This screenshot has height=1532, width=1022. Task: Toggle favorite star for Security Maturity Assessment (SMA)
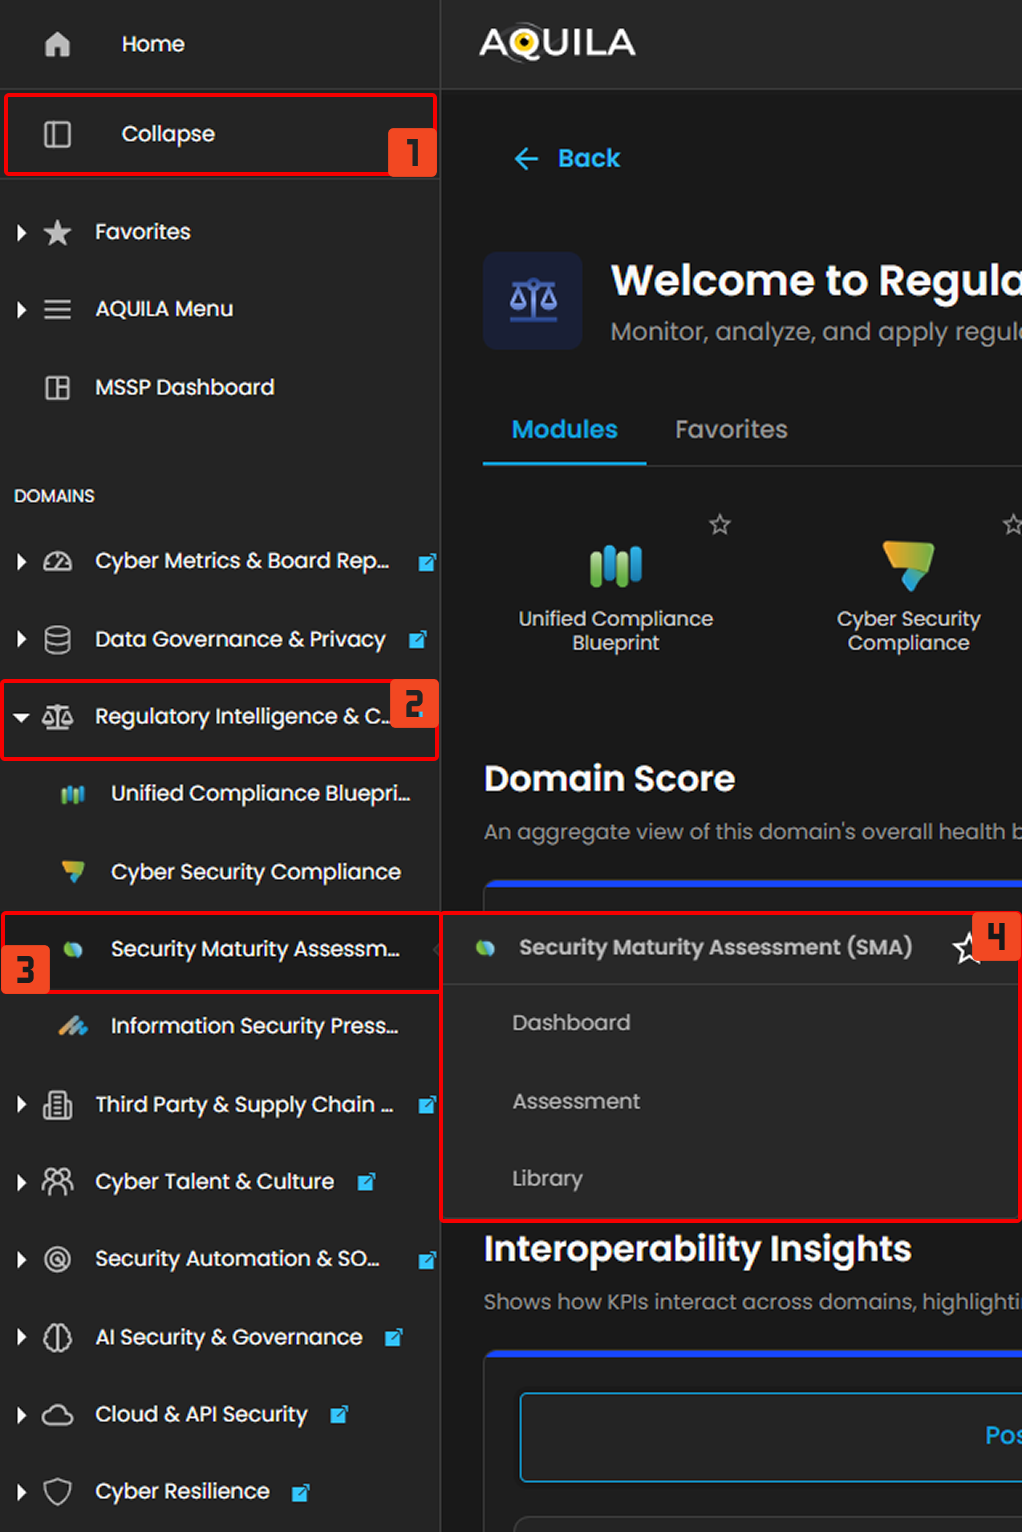click(x=966, y=948)
